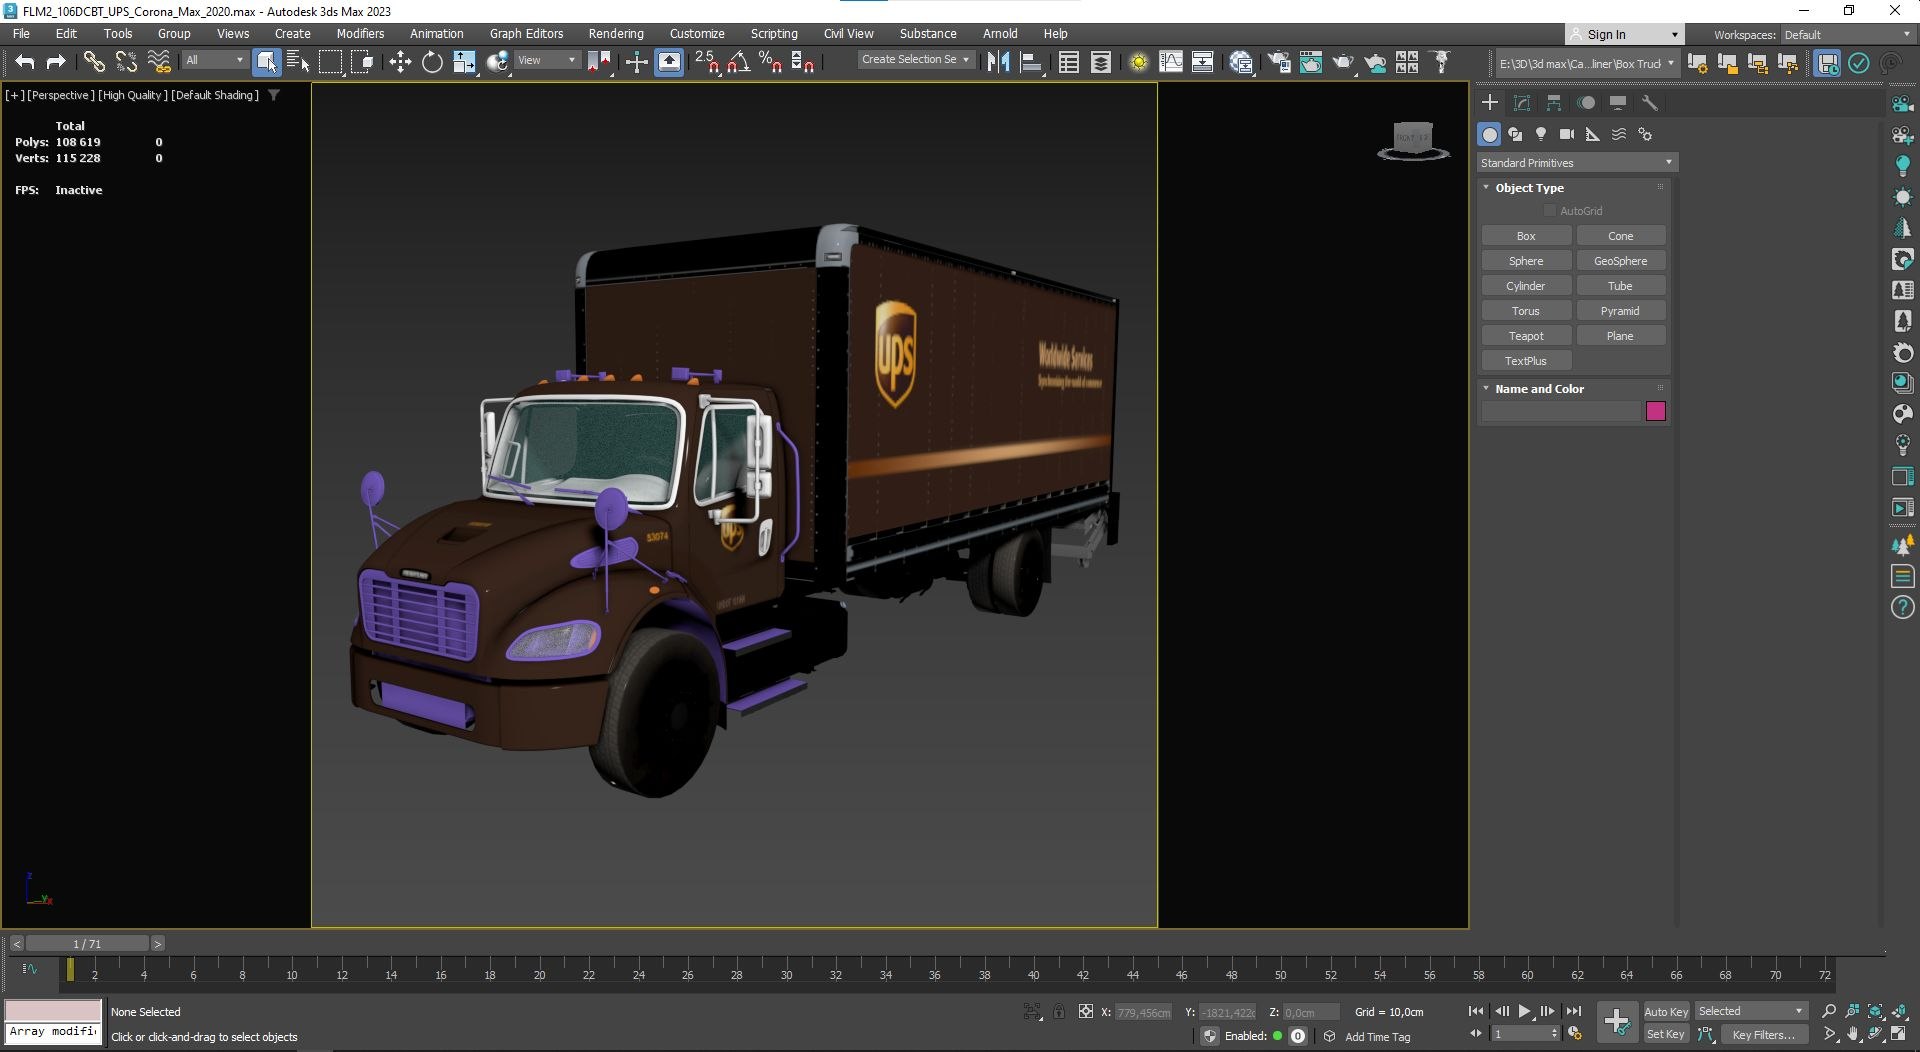Screen dimensions: 1920x1052
Task: Open the Modifiers menu
Action: (360, 33)
